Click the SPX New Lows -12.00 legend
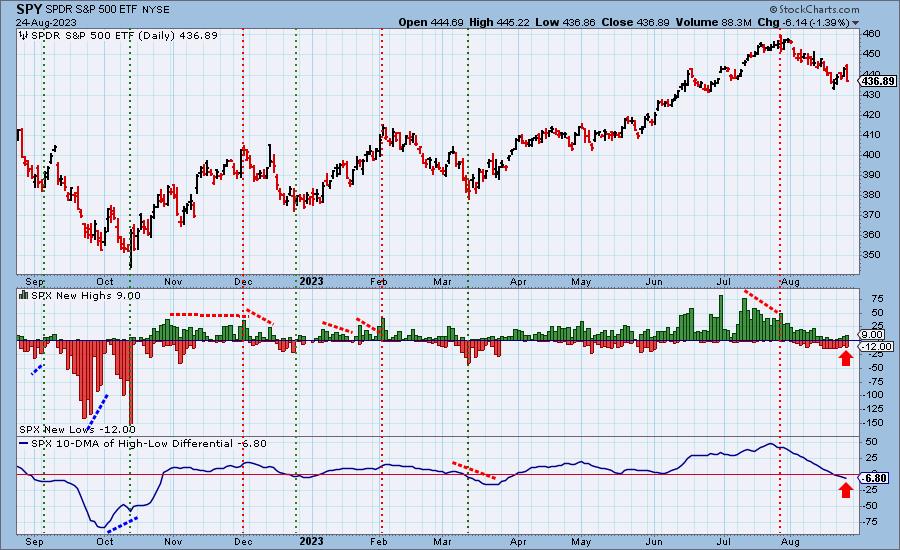The image size is (900, 550). tap(77, 429)
